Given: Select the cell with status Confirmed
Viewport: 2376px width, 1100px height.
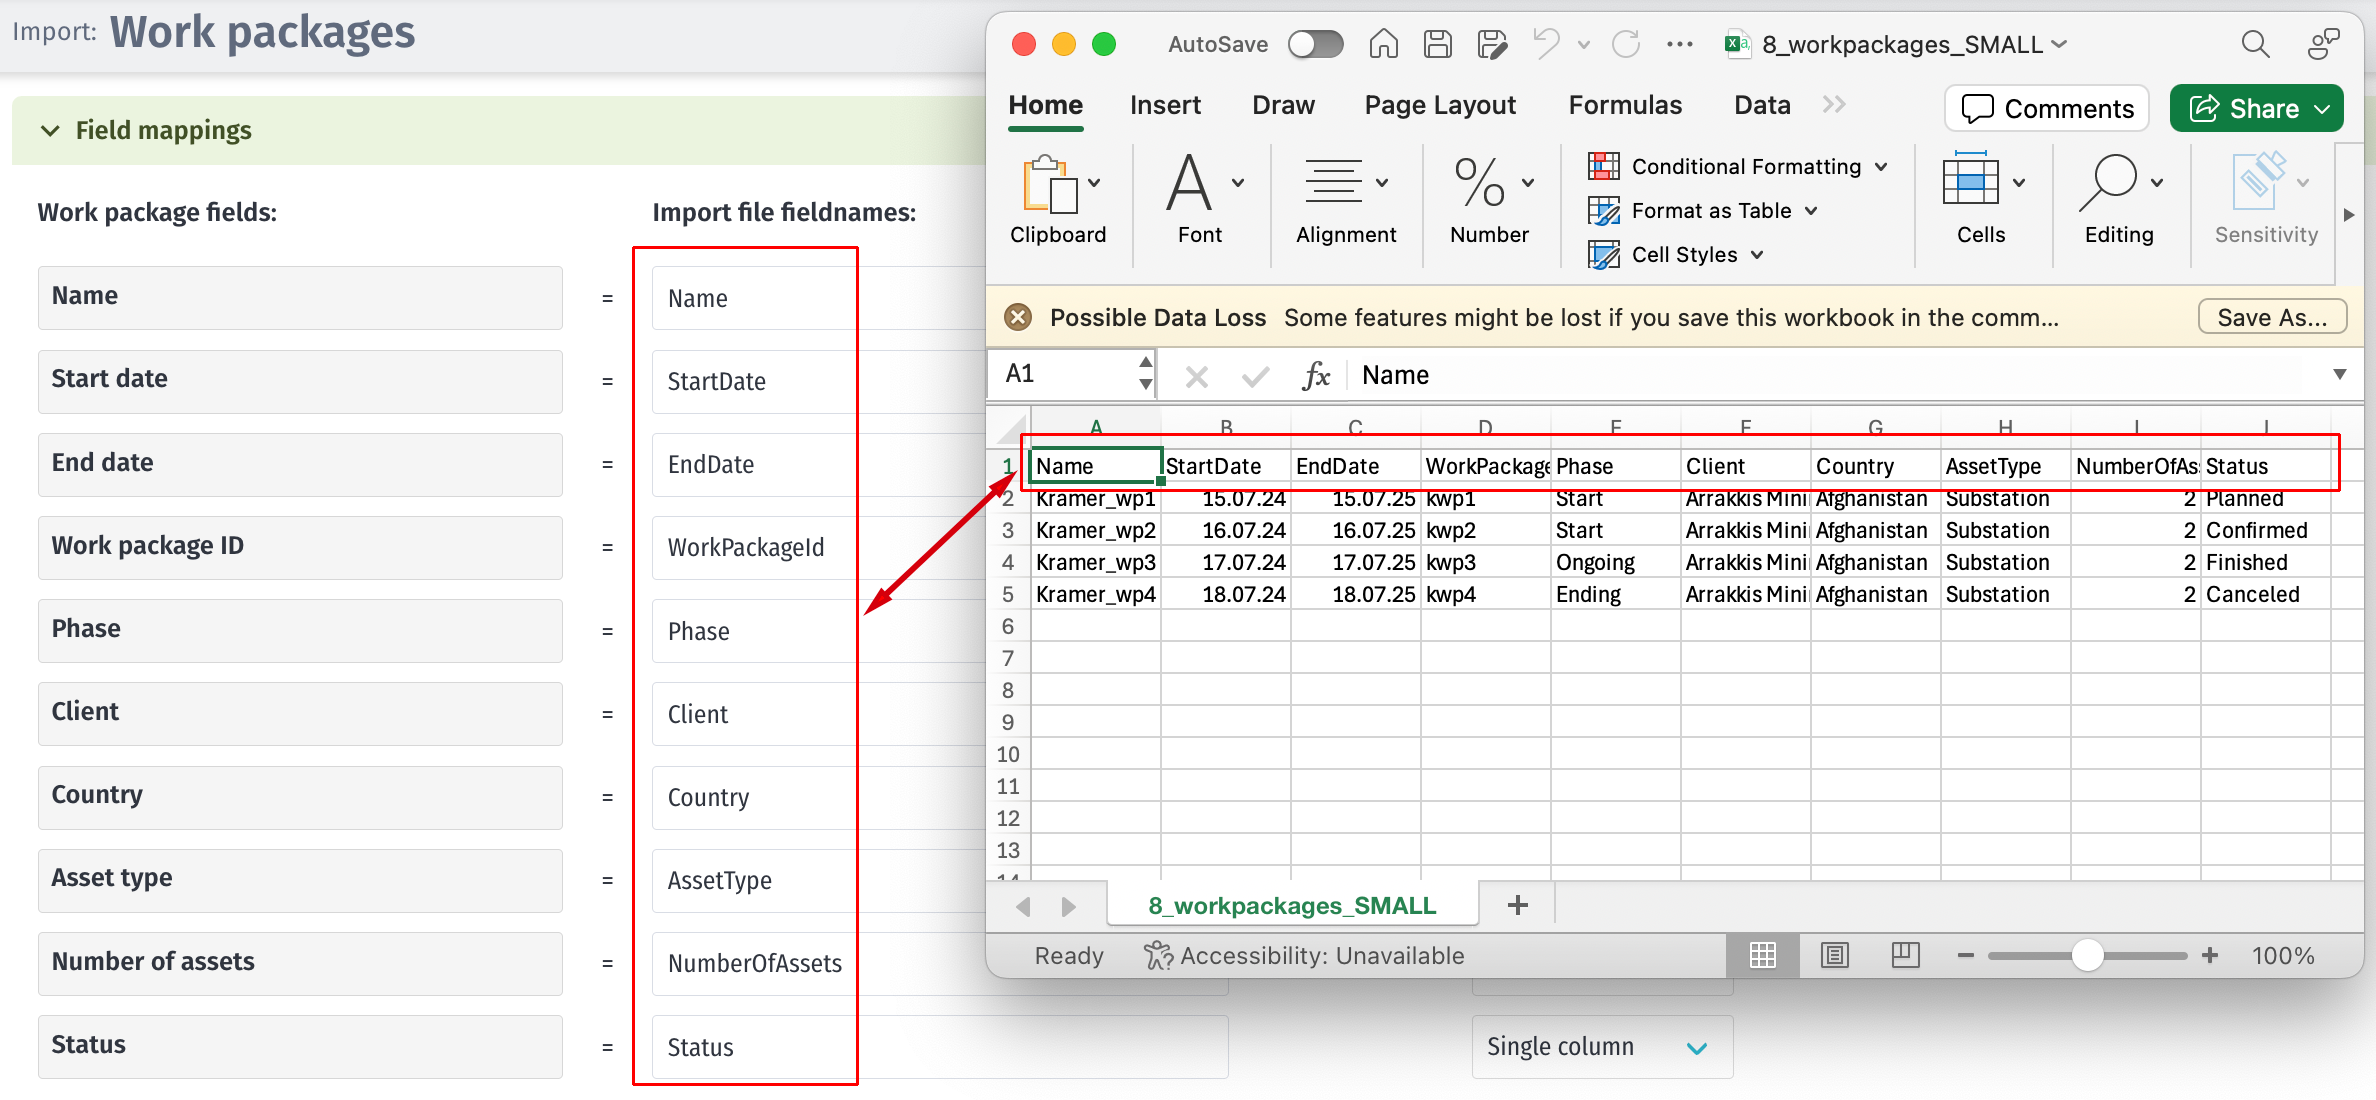Looking at the screenshot, I should pos(2267,530).
